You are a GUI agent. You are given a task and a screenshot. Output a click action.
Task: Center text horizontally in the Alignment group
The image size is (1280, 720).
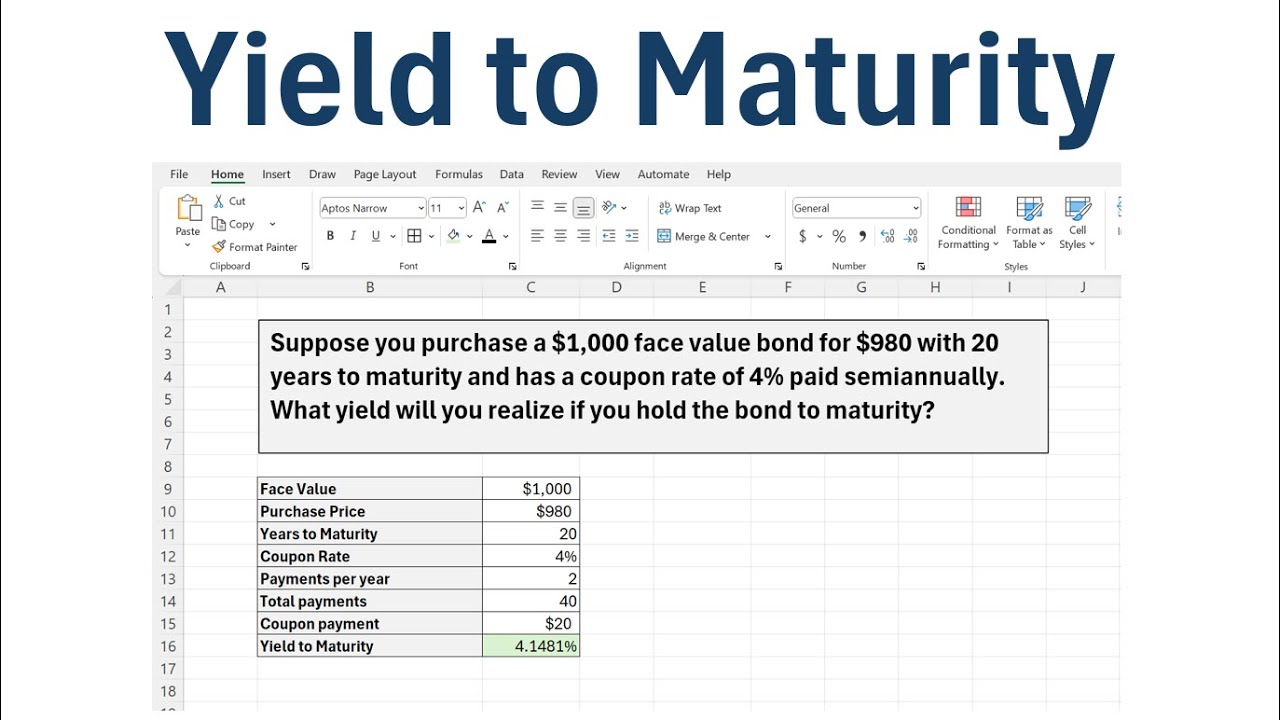(560, 236)
